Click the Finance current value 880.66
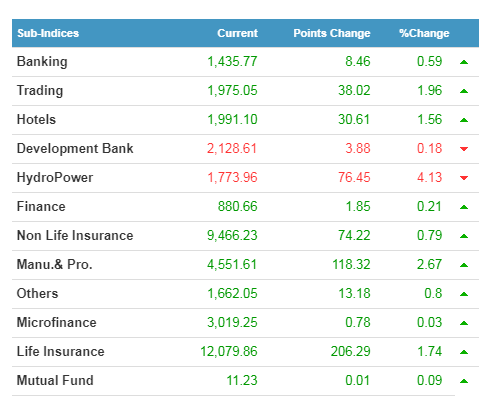 237,206
